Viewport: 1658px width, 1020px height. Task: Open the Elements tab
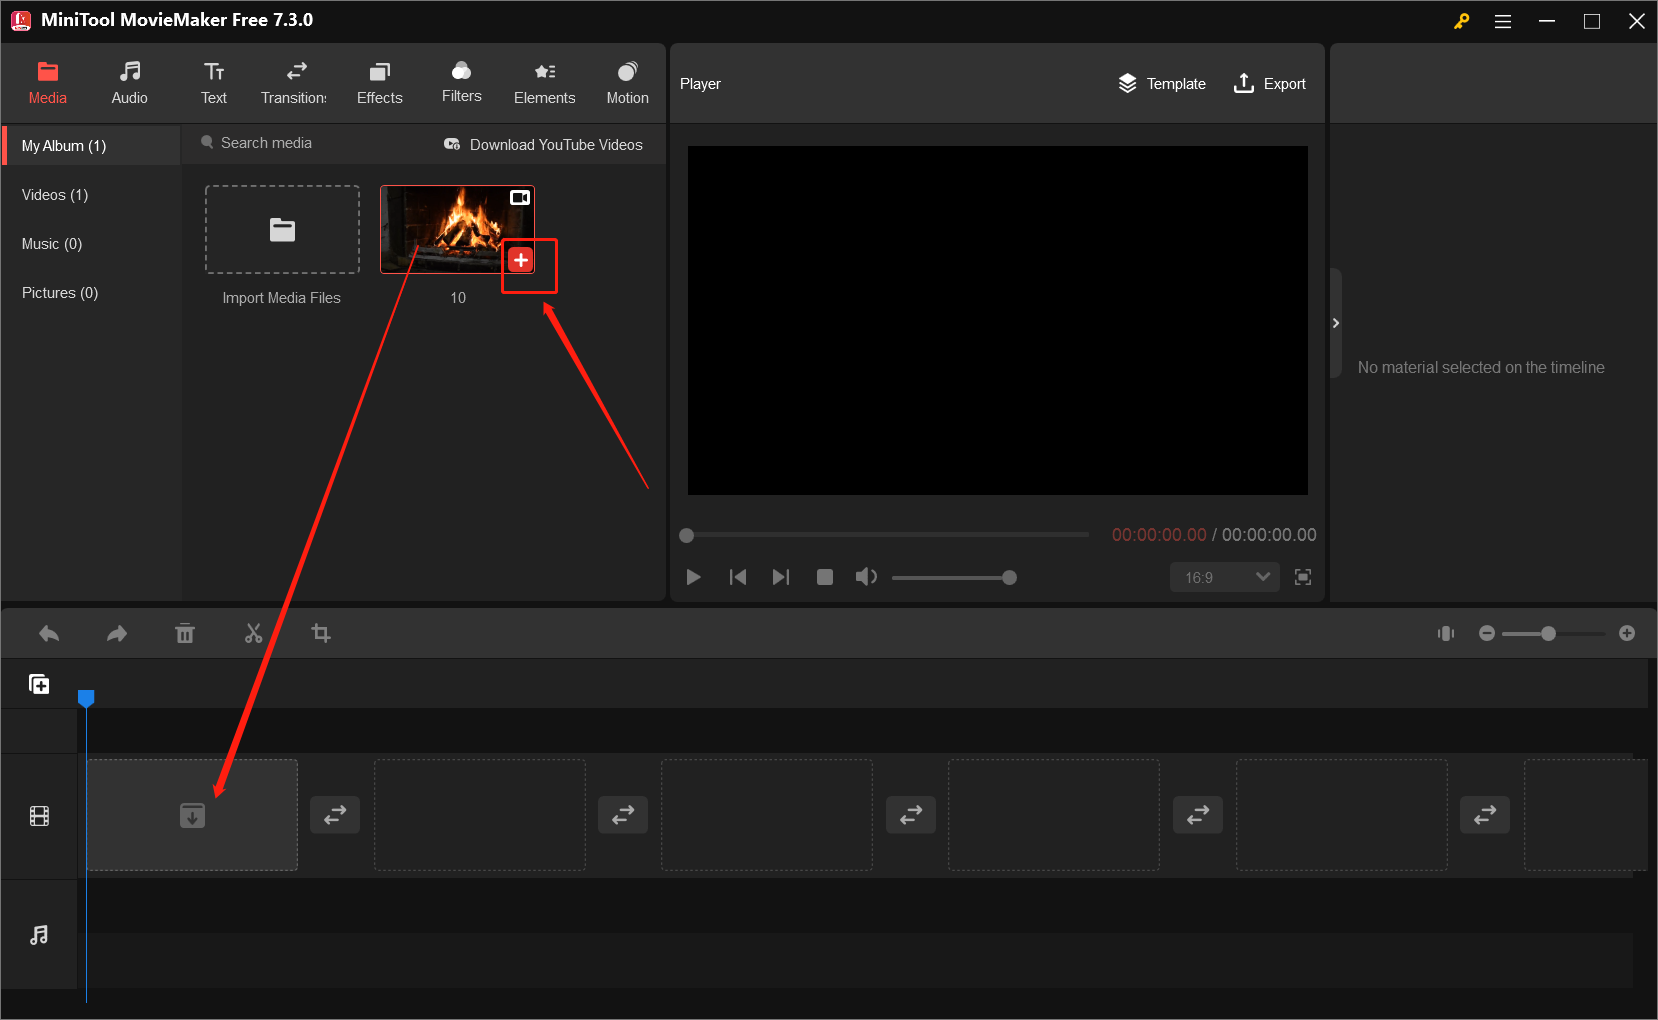pyautogui.click(x=545, y=83)
